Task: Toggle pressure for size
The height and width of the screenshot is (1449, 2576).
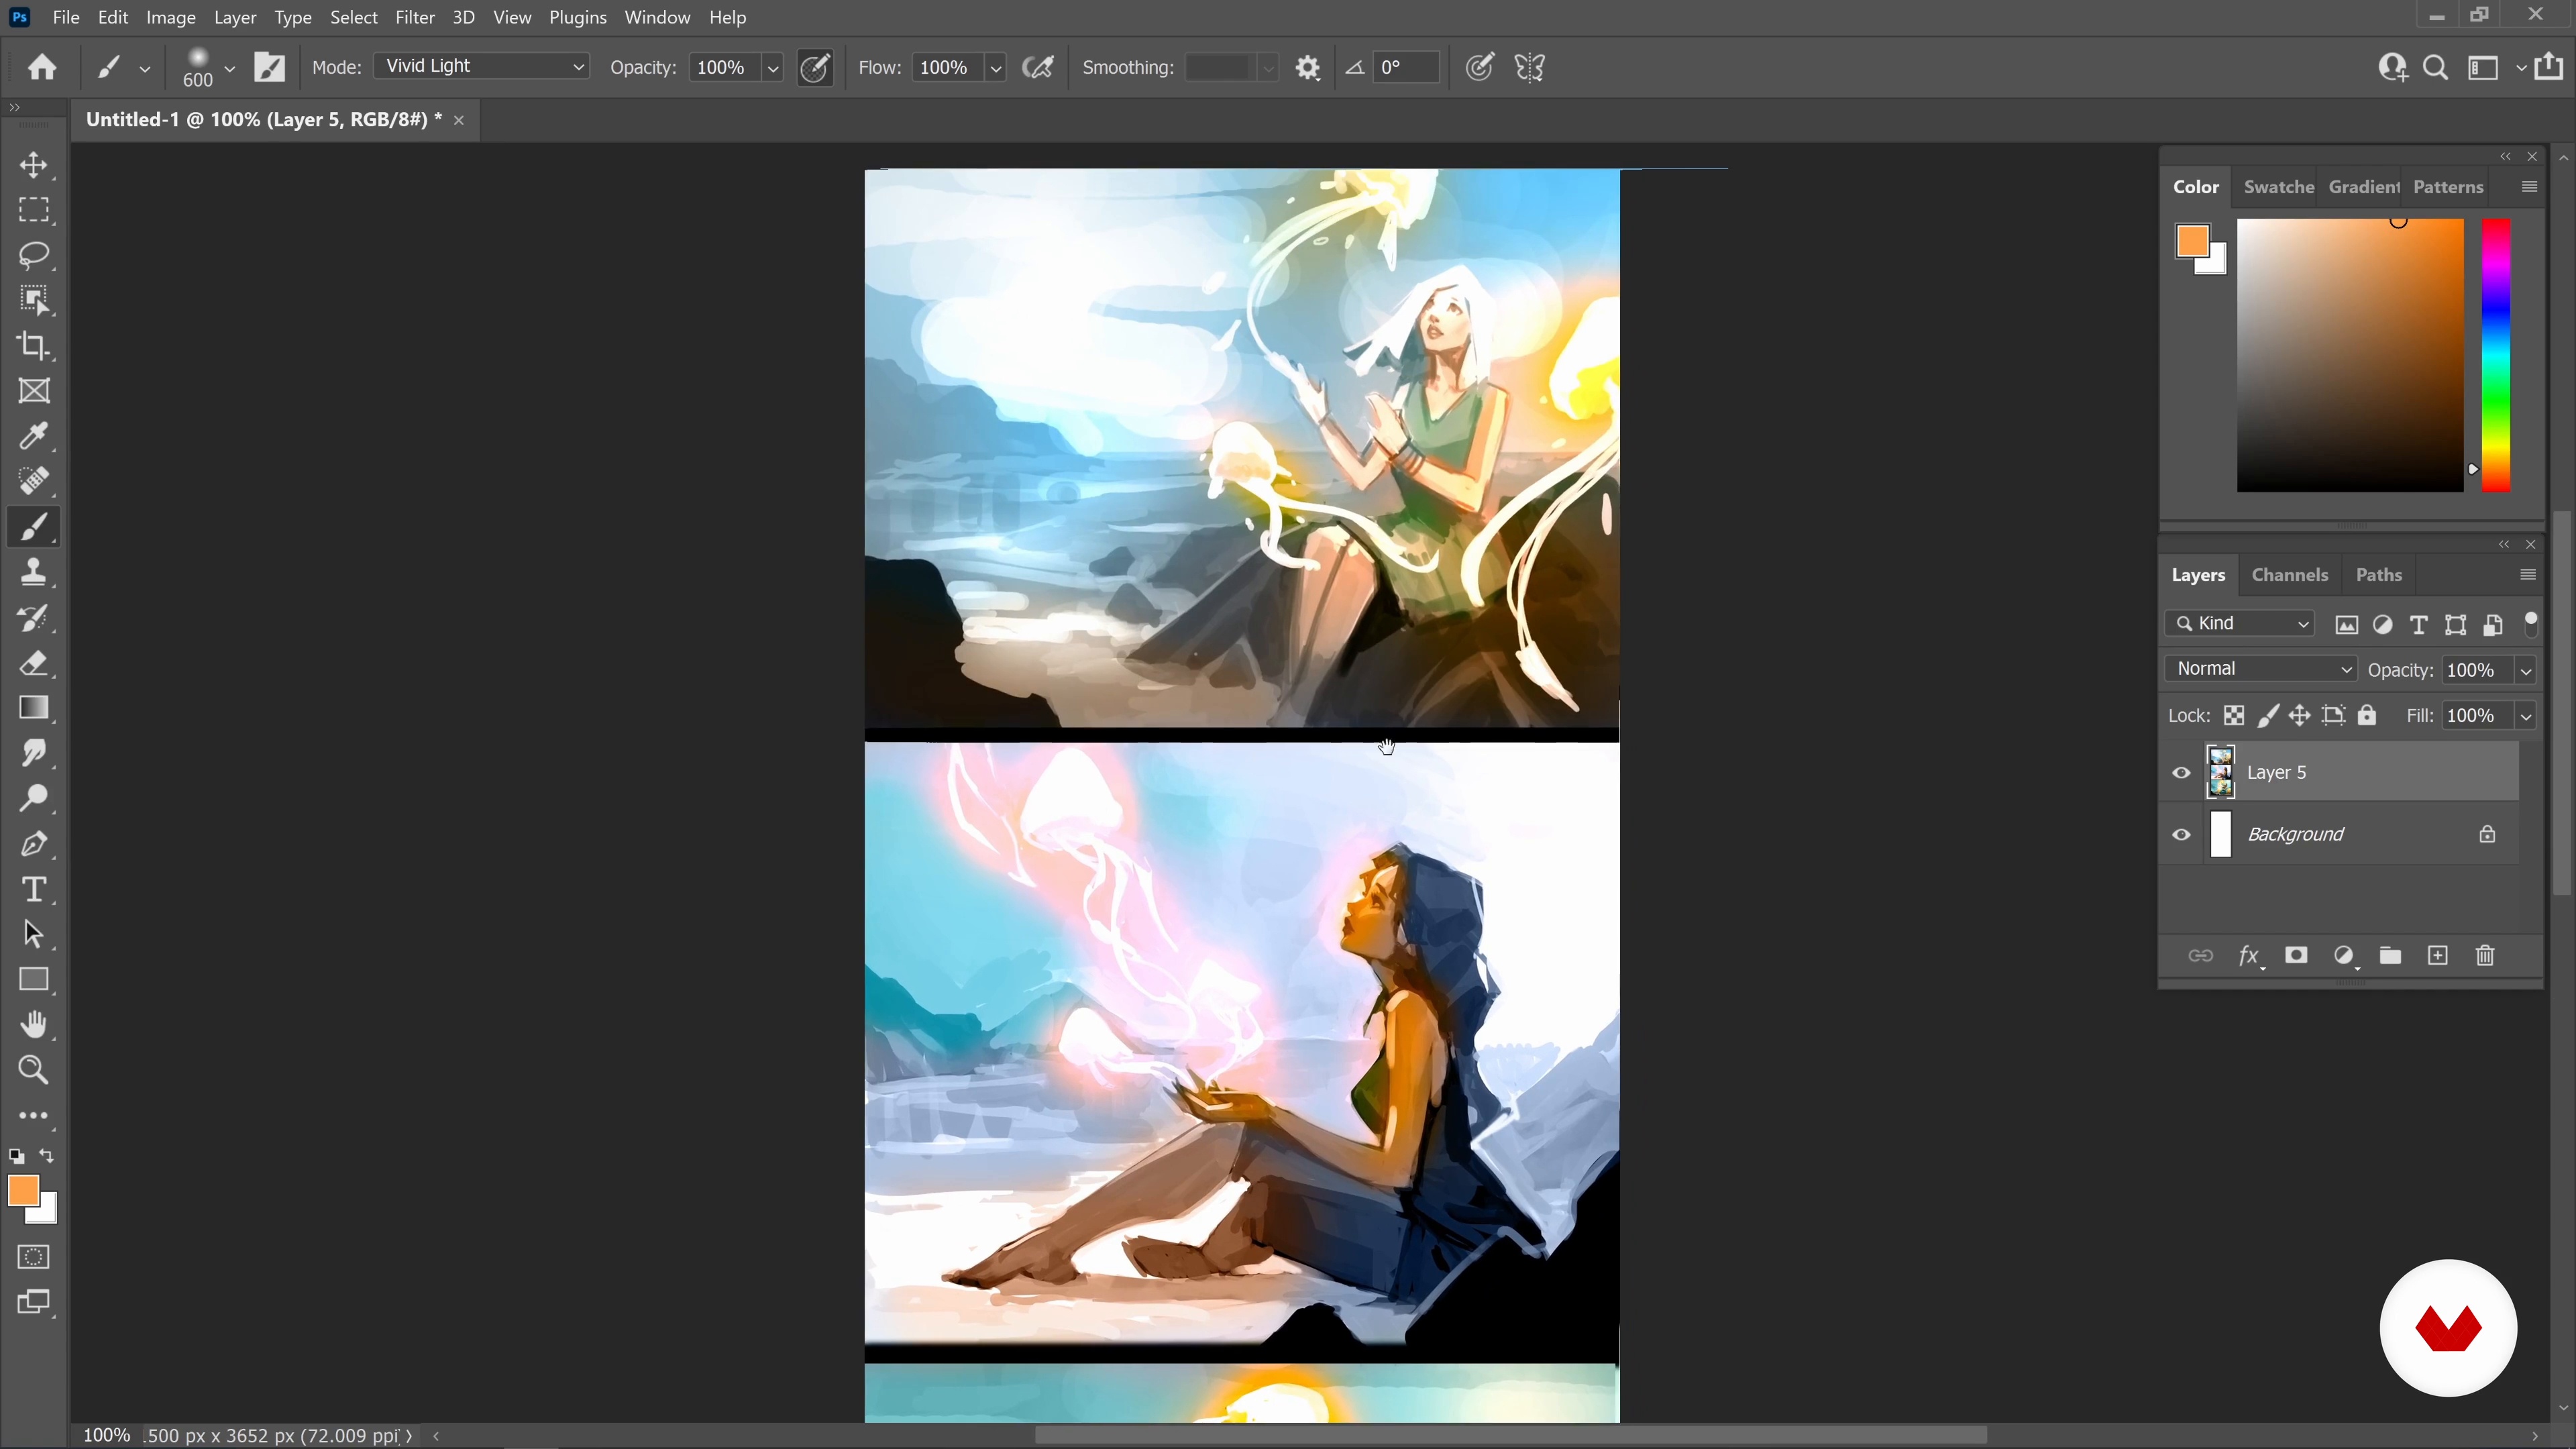Action: (1479, 68)
